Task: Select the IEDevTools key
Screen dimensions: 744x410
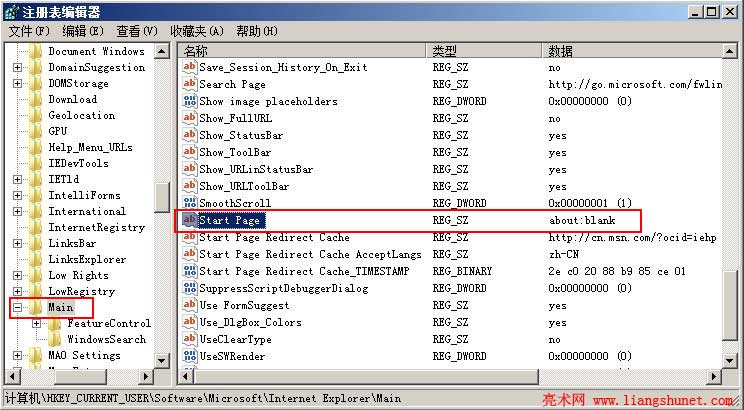Action: pyautogui.click(x=78, y=163)
